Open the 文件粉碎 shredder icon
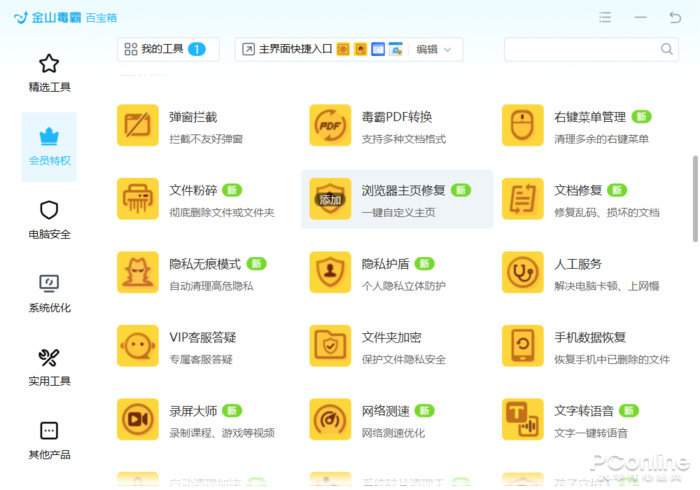The image size is (700, 490). click(x=138, y=199)
